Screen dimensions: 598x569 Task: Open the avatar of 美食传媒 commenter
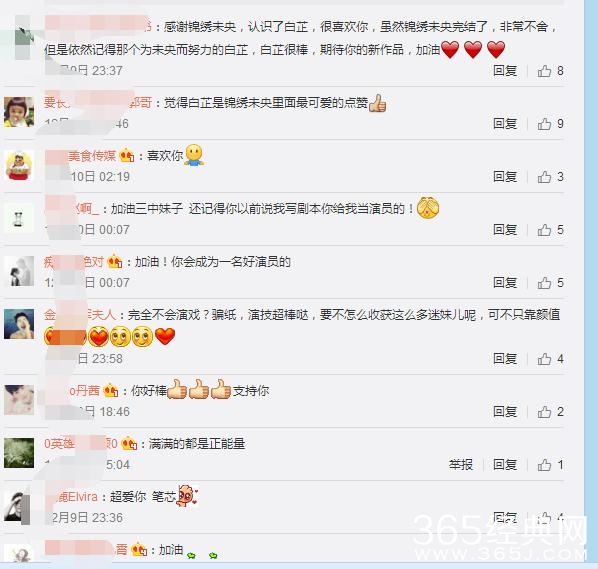click(x=19, y=165)
